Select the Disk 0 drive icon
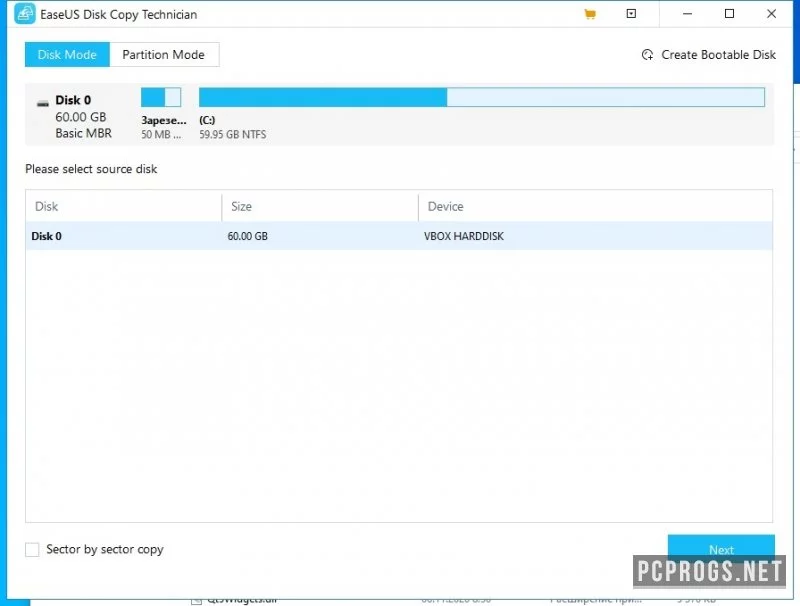Image resolution: width=800 pixels, height=606 pixels. (43, 104)
